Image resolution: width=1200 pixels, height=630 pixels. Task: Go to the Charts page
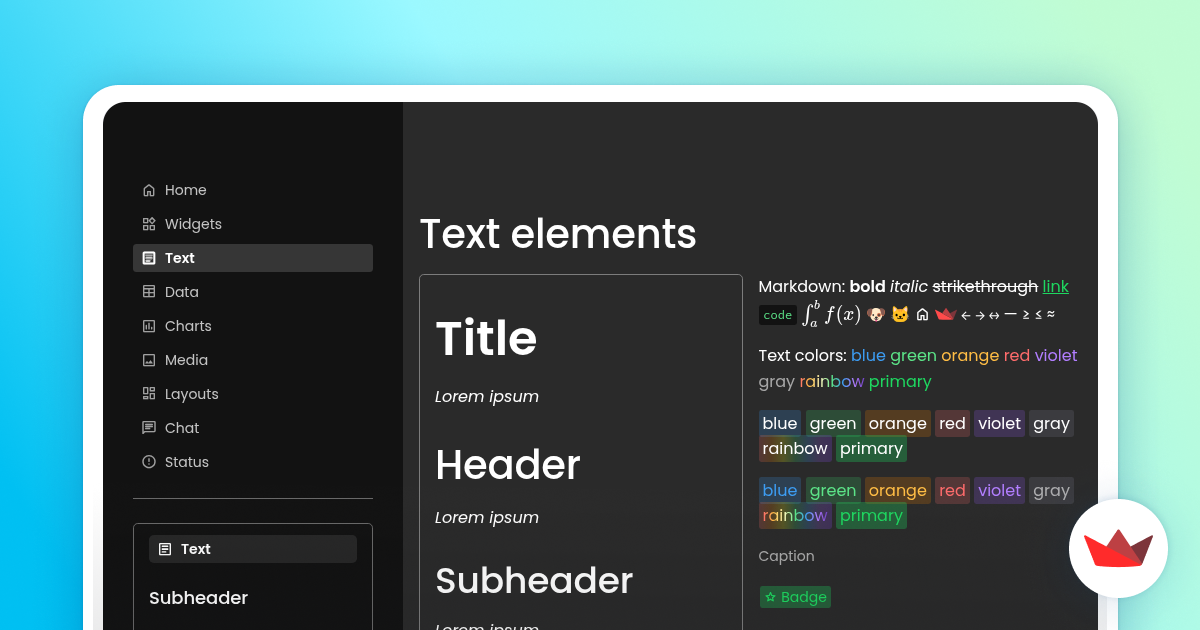coord(253,326)
